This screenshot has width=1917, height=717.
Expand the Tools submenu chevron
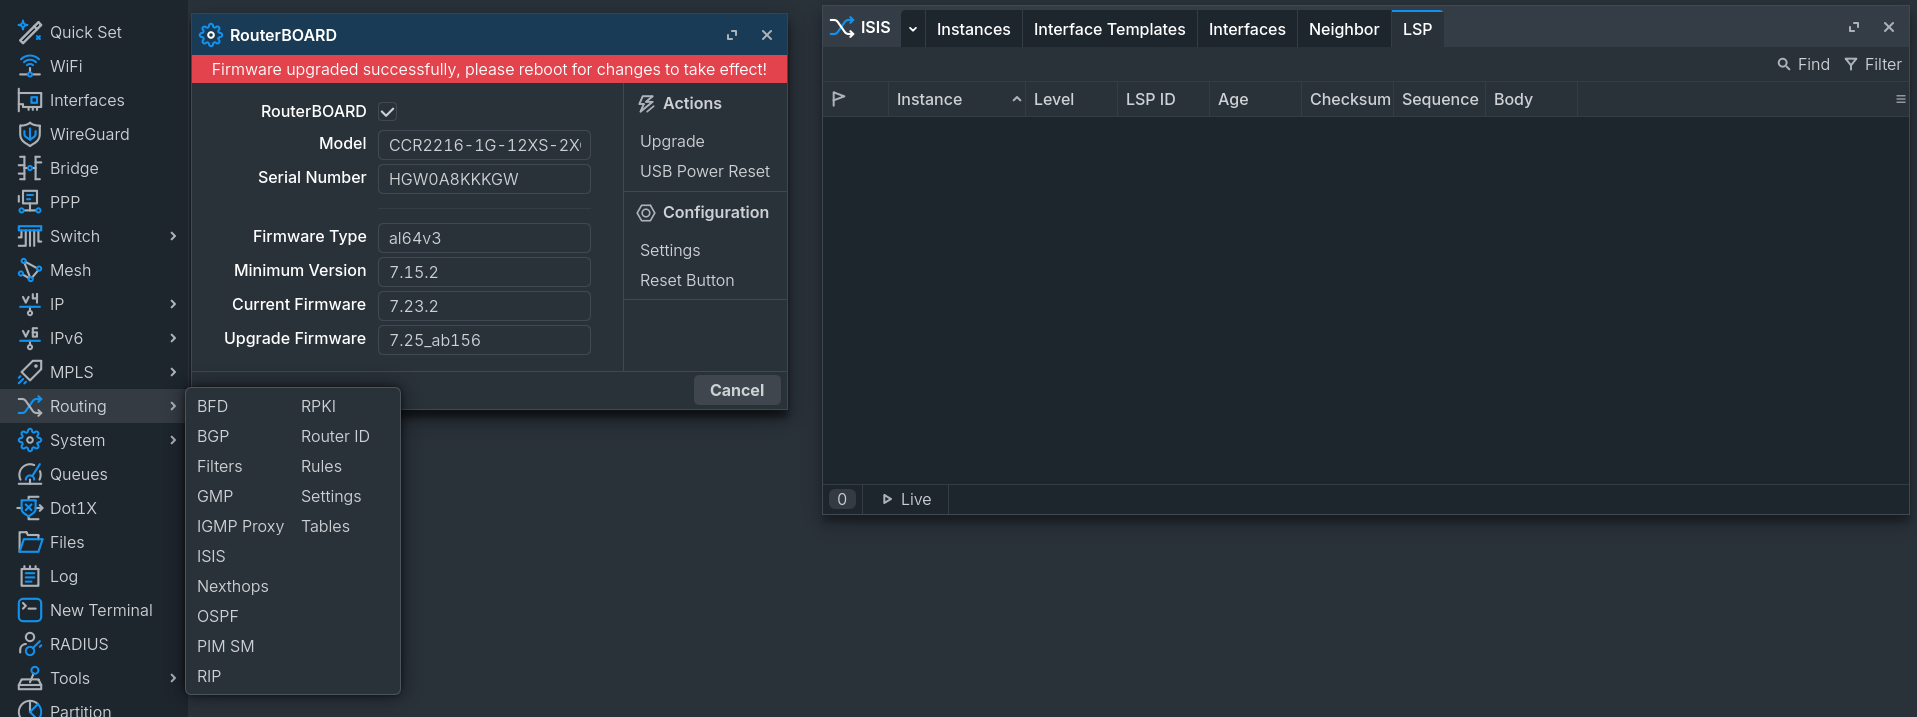[x=173, y=678]
